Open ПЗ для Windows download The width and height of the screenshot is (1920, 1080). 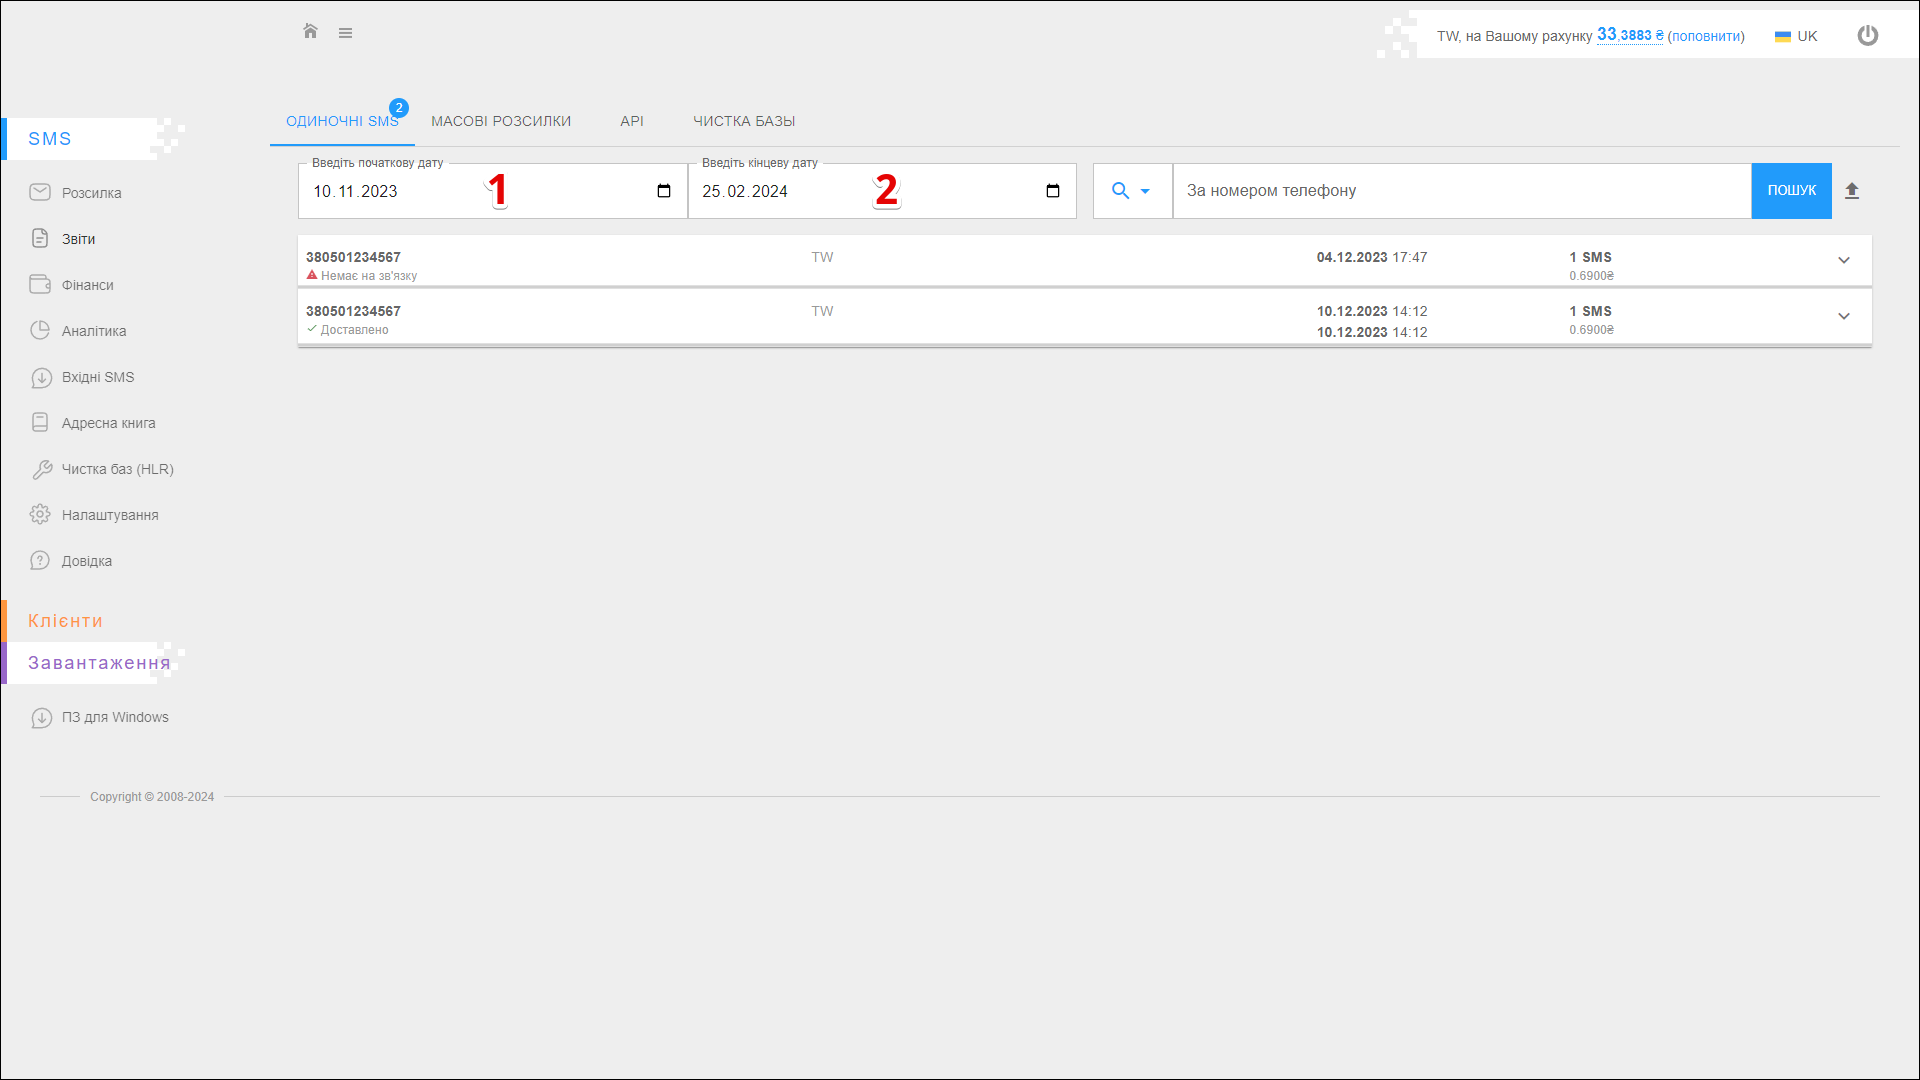(x=114, y=717)
